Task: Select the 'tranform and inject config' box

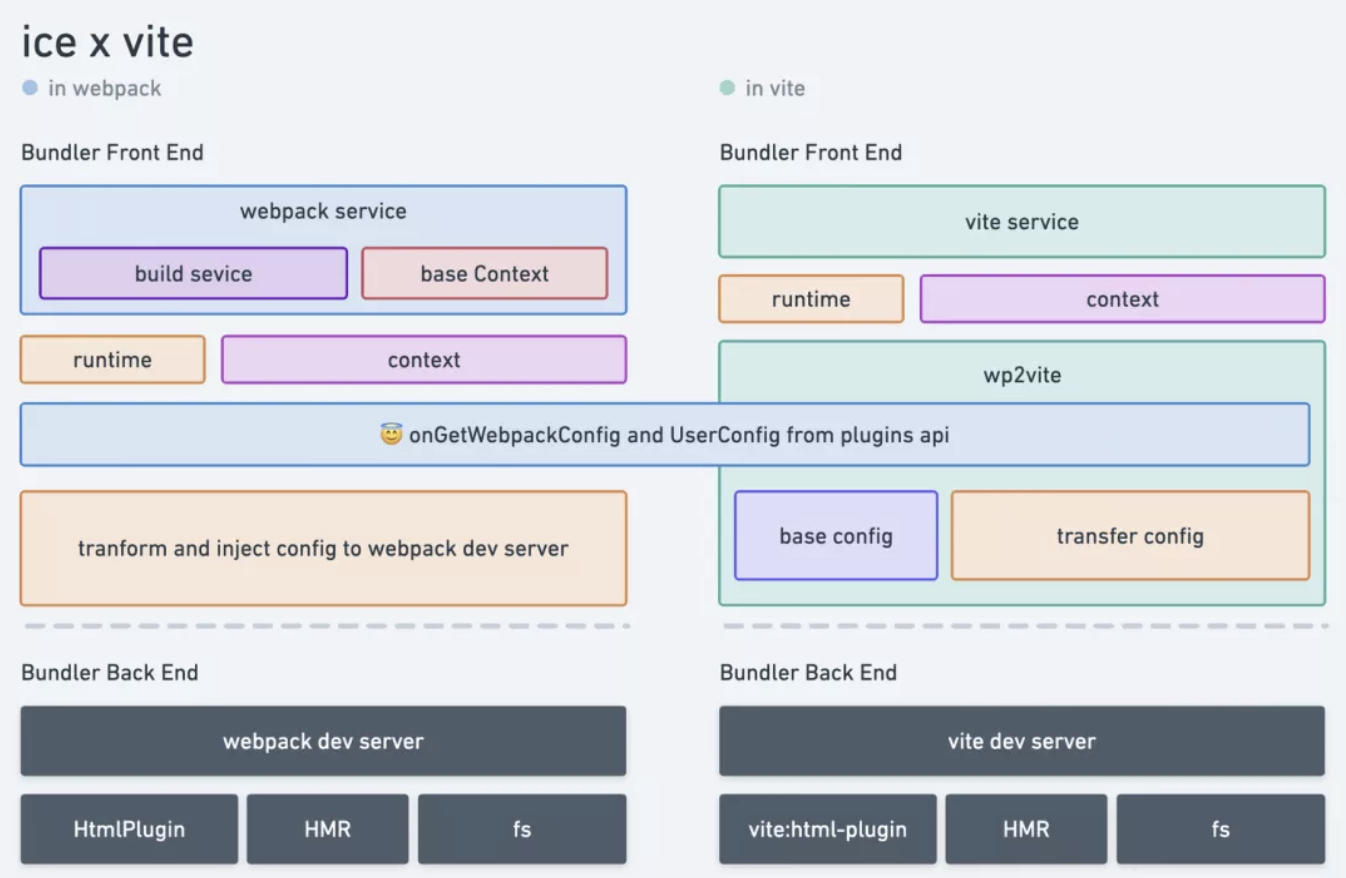Action: [x=323, y=548]
